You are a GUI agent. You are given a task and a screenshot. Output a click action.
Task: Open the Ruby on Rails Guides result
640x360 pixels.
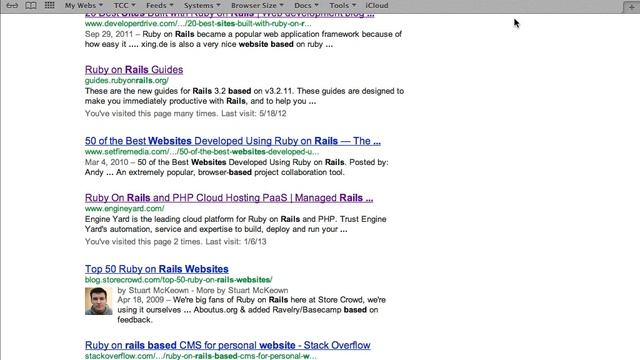coord(134,70)
